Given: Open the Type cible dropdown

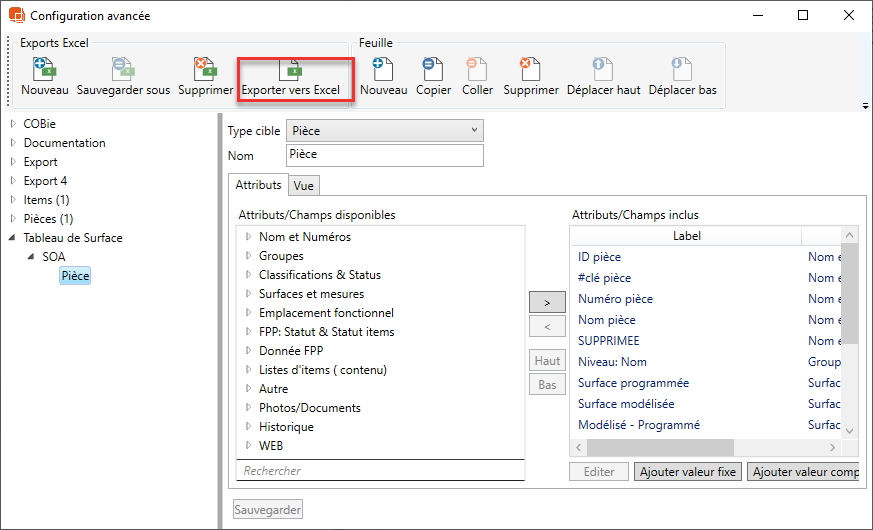Looking at the screenshot, I should pyautogui.click(x=474, y=131).
